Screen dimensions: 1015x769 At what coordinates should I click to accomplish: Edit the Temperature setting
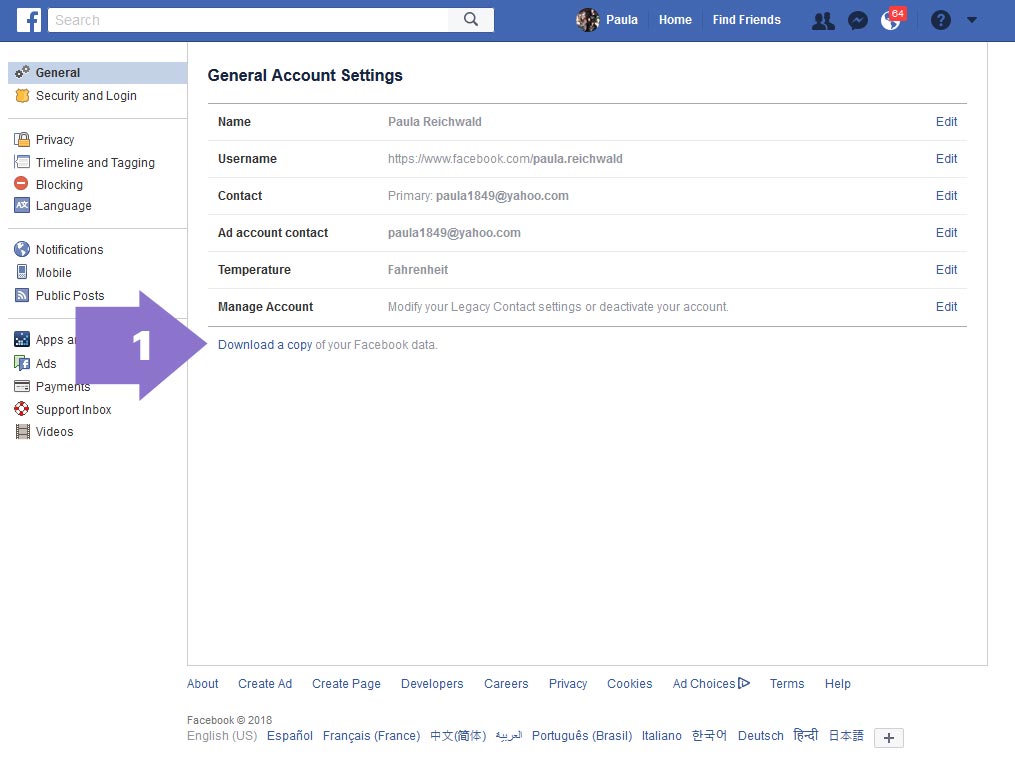pyautogui.click(x=946, y=269)
